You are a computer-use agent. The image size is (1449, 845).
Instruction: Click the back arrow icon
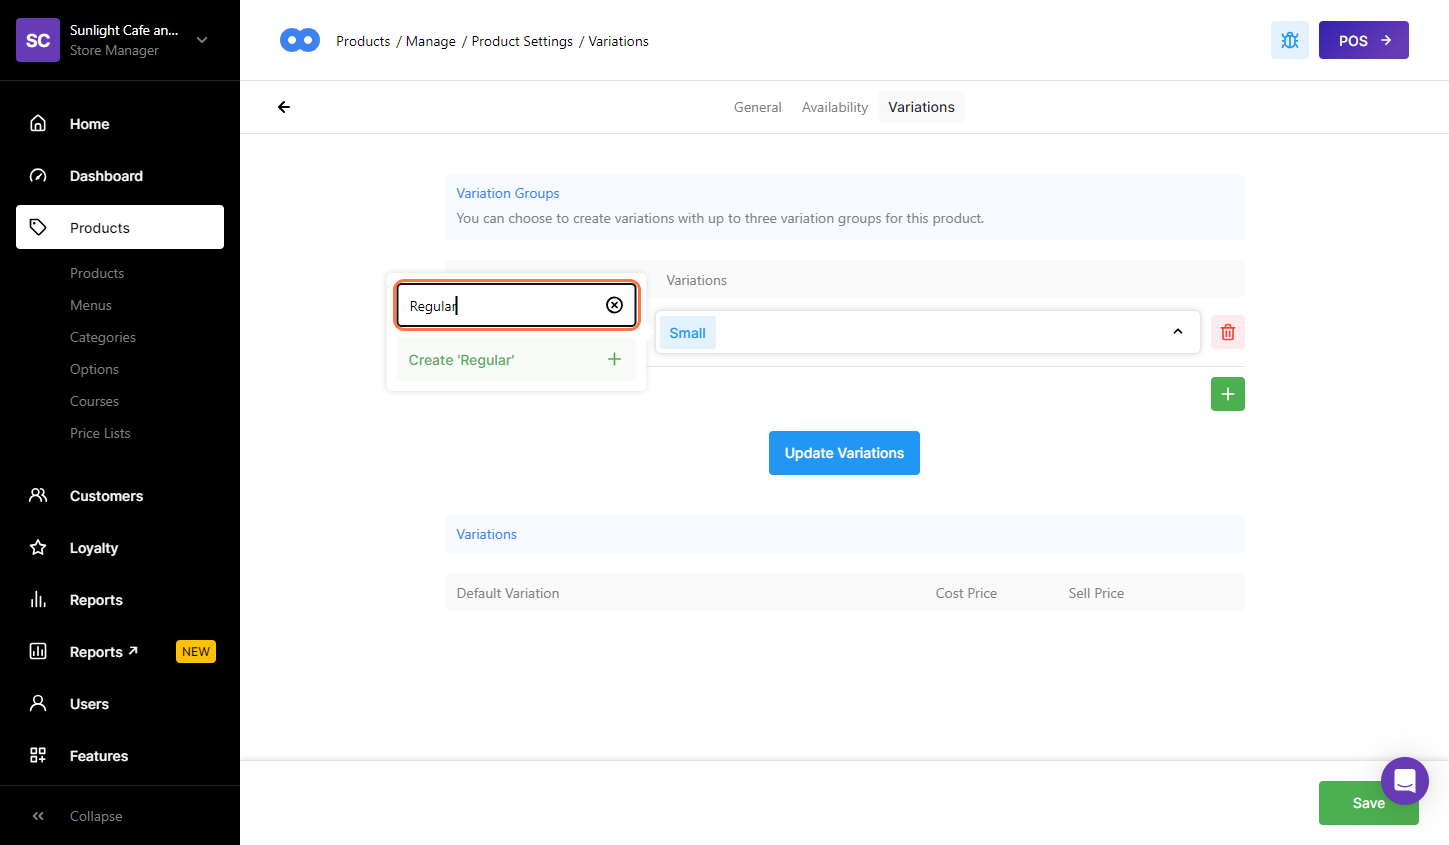[x=284, y=107]
